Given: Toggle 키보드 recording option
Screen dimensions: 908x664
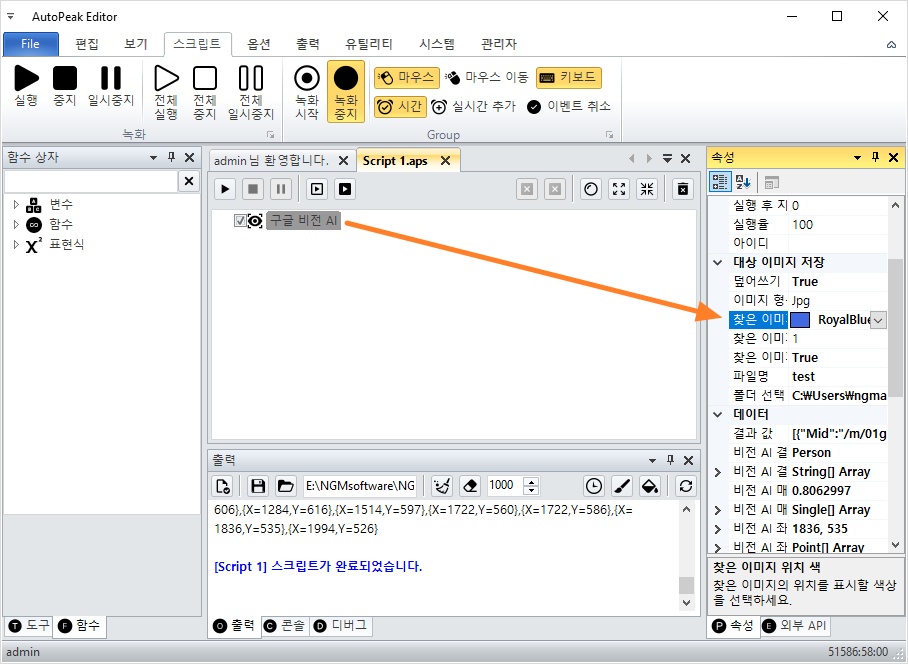Looking at the screenshot, I should pos(569,78).
